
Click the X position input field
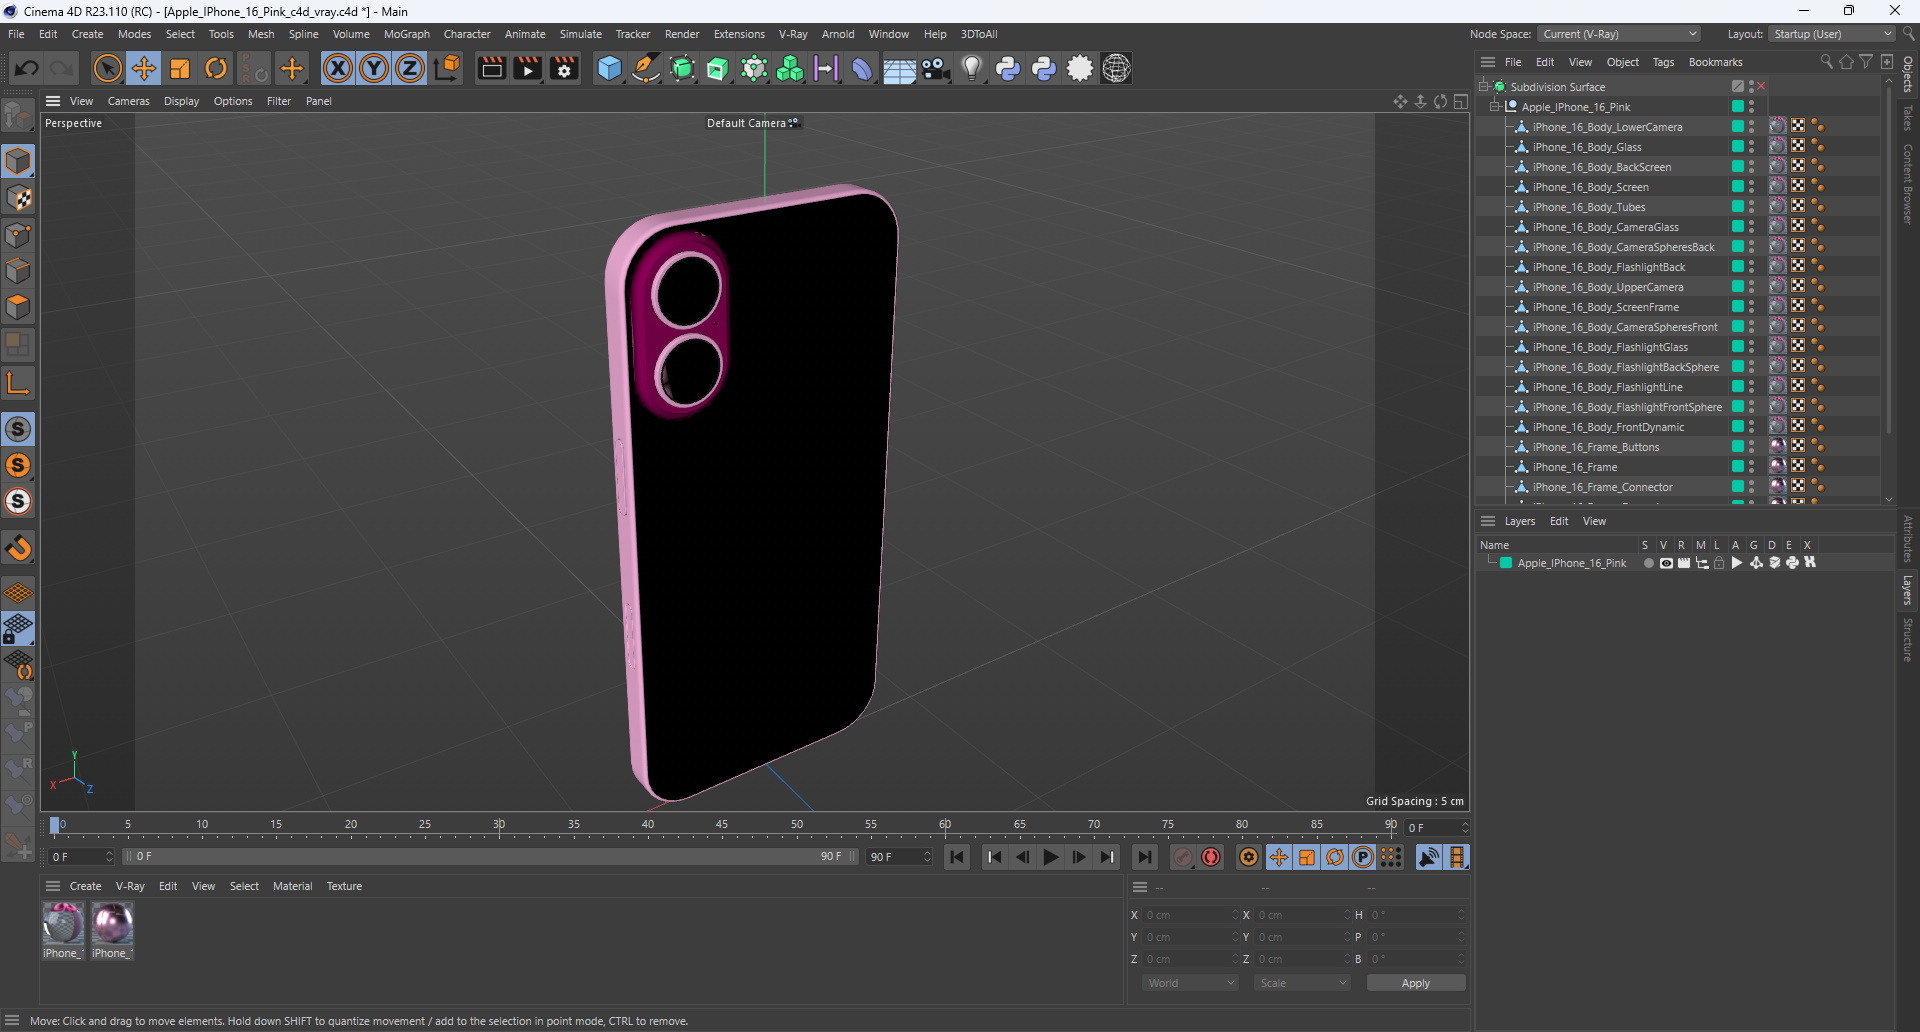point(1190,915)
